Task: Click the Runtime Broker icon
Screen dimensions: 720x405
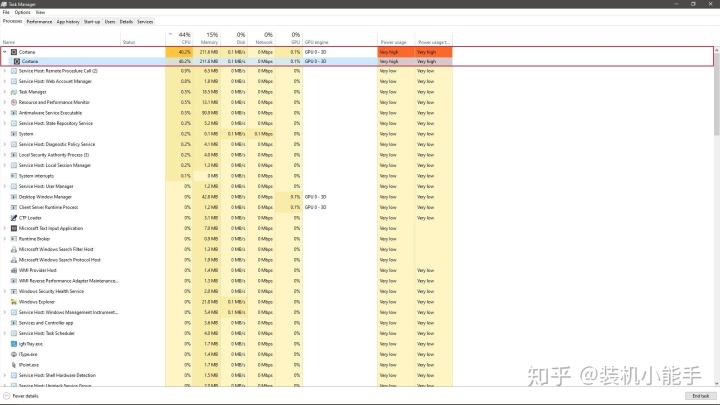Action: pyautogui.click(x=14, y=239)
